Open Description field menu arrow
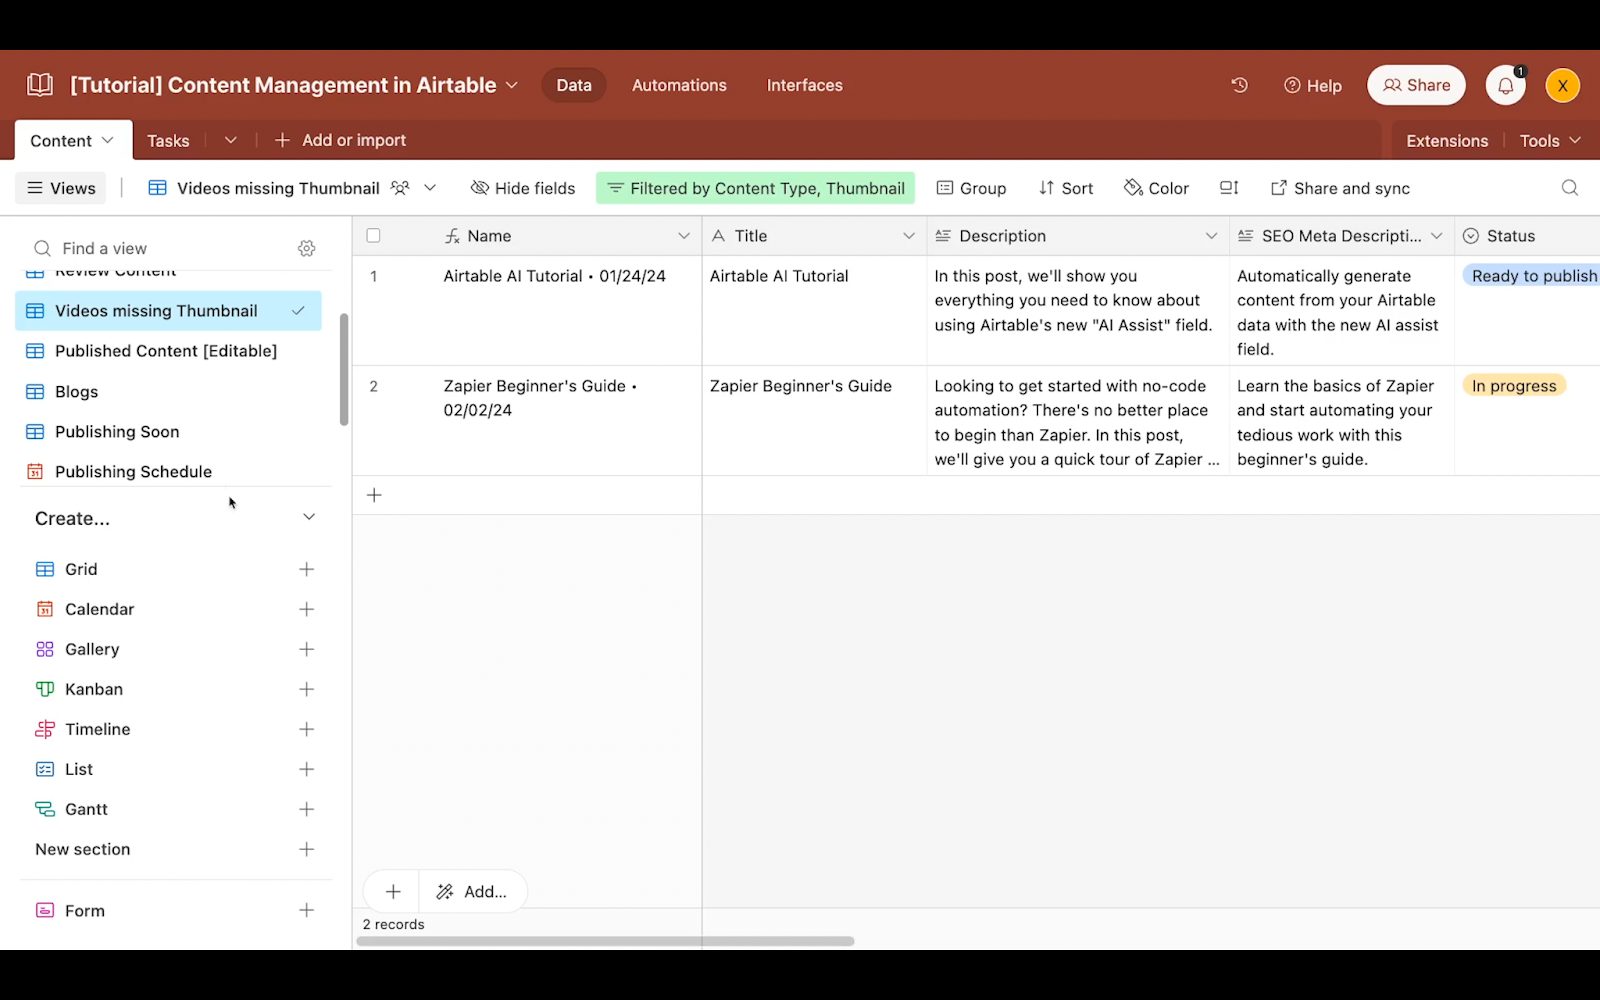The image size is (1600, 1000). coord(1211,236)
